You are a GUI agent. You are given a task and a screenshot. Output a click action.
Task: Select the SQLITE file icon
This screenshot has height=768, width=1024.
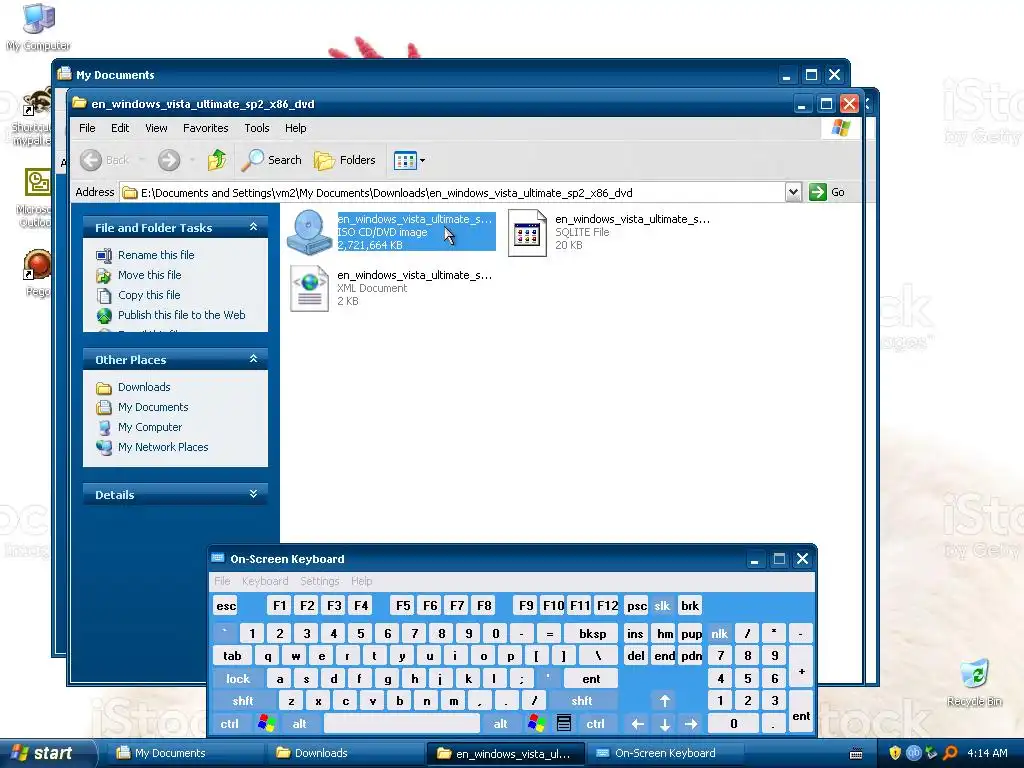527,233
